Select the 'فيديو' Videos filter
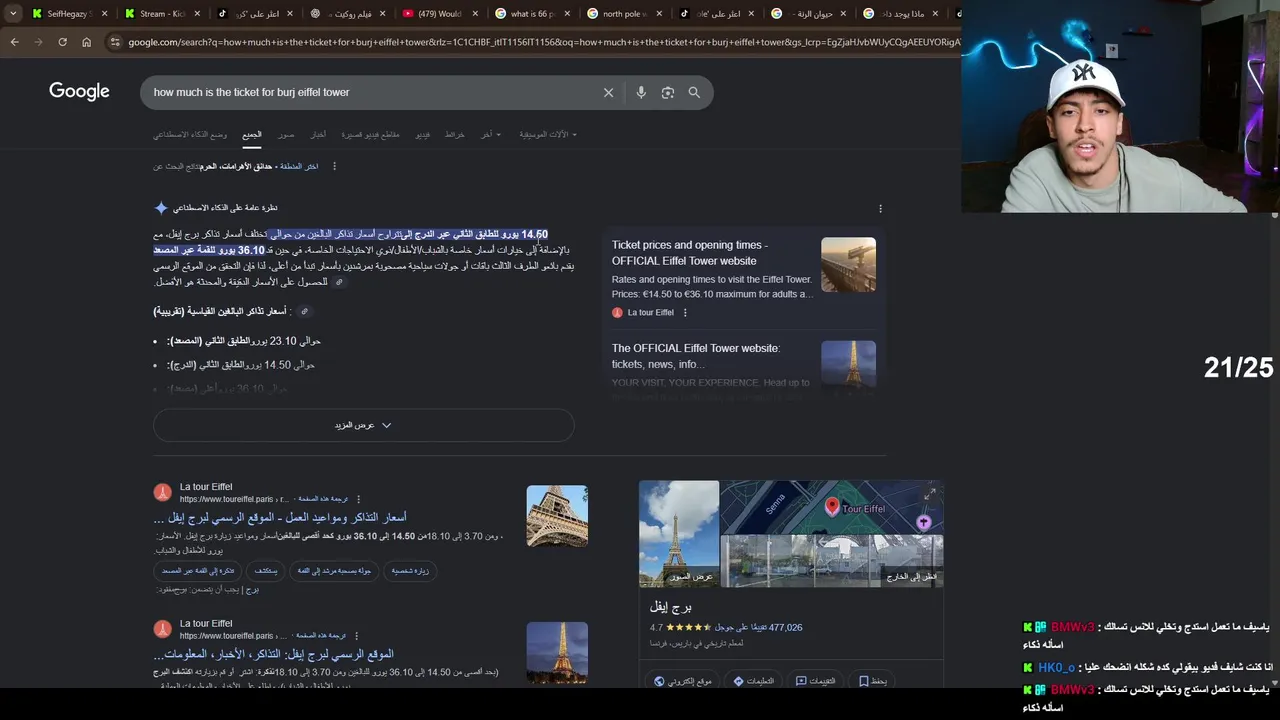Viewport: 1280px width, 720px height. pos(423,134)
